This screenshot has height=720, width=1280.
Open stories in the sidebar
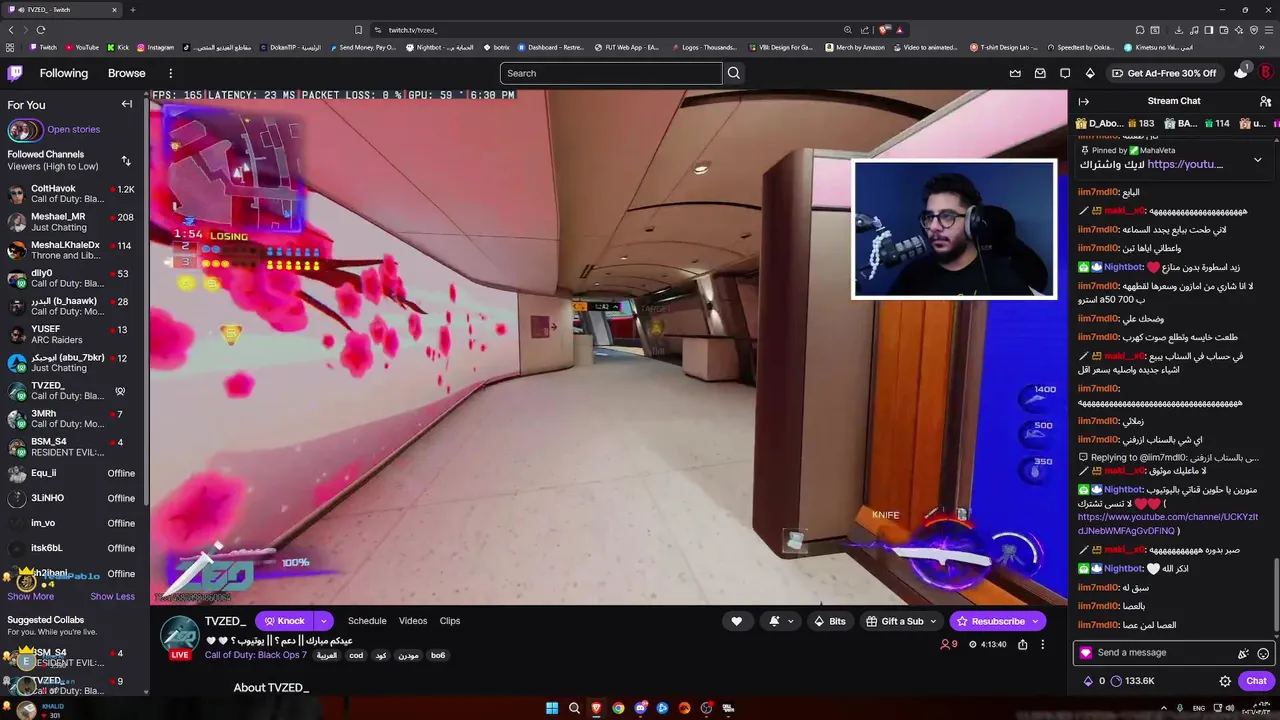click(73, 129)
